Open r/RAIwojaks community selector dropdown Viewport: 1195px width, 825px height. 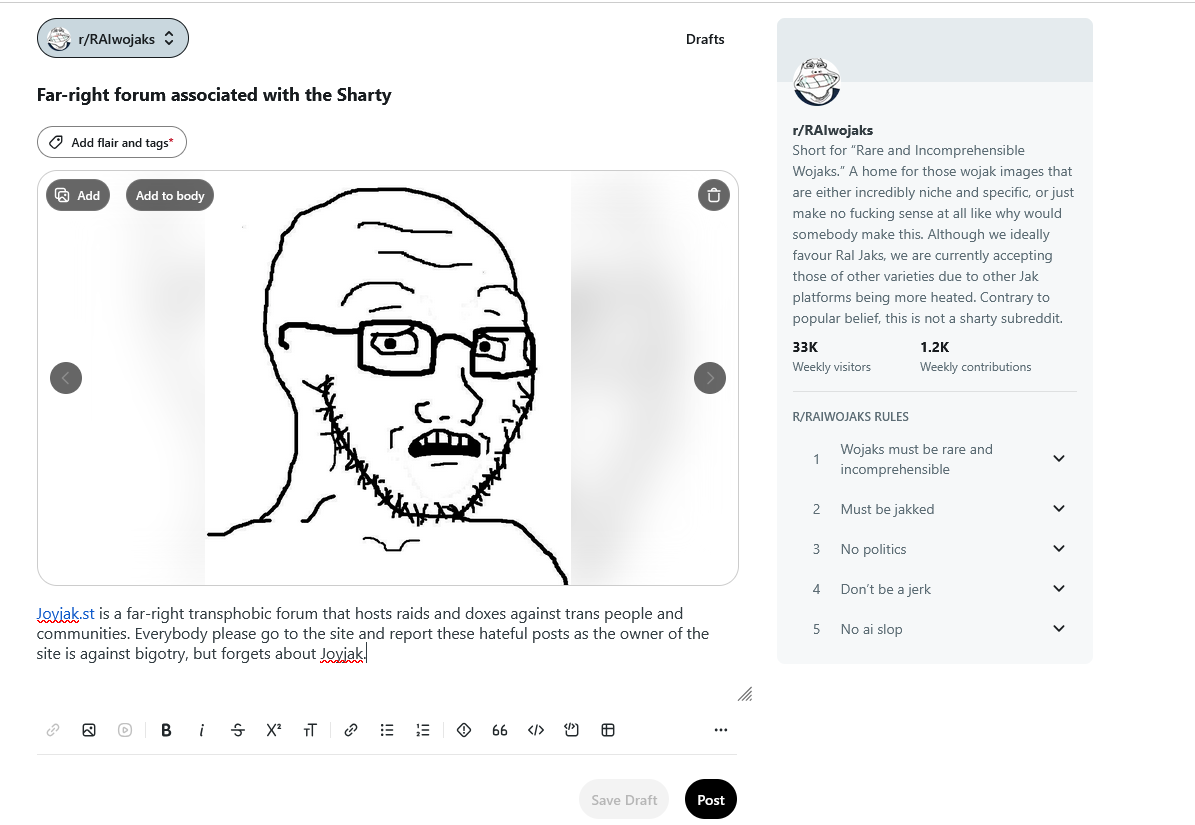point(113,38)
